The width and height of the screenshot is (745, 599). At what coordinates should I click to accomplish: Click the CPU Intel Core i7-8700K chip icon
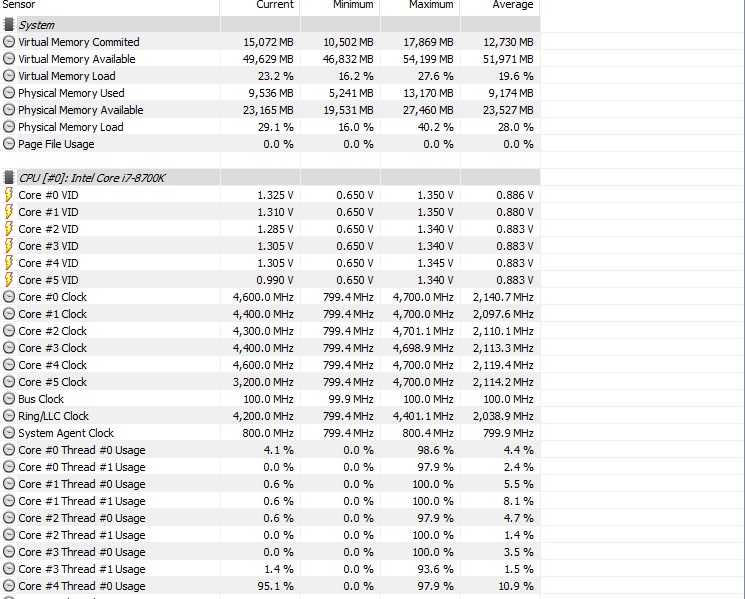pos(9,178)
